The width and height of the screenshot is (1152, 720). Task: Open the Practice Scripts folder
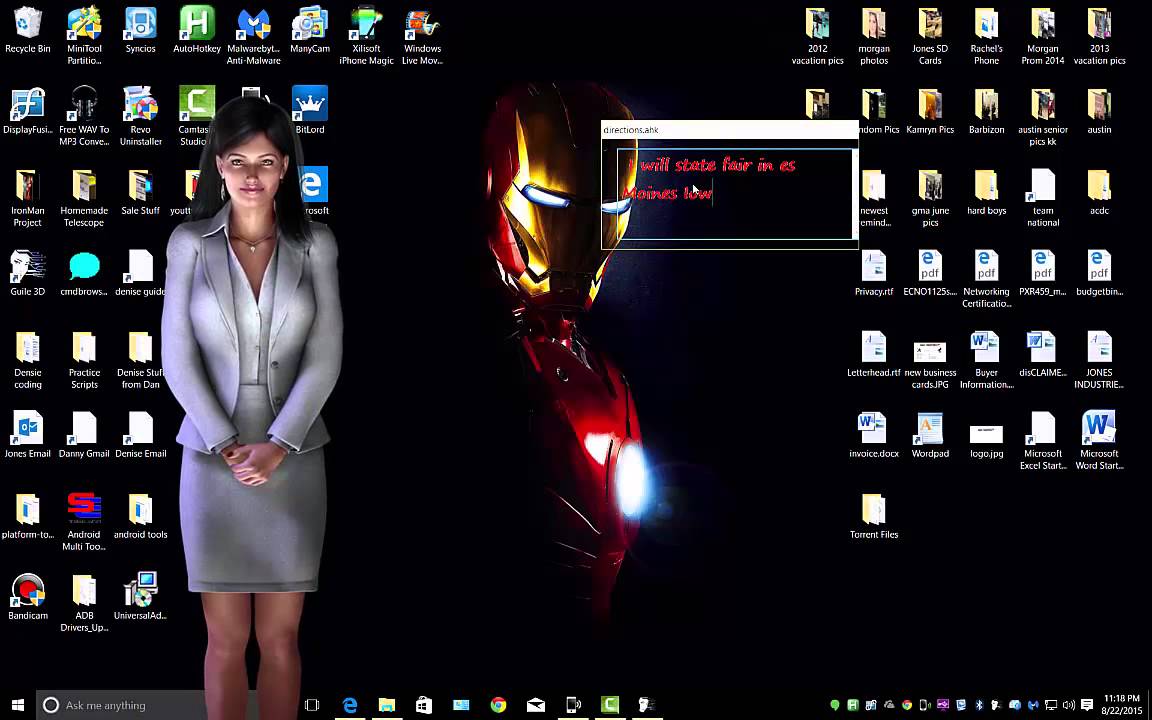tap(84, 359)
